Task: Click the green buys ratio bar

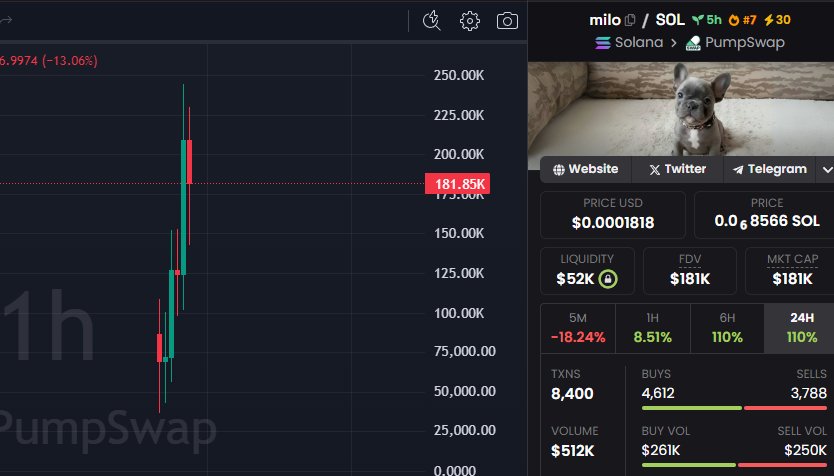Action: point(691,408)
